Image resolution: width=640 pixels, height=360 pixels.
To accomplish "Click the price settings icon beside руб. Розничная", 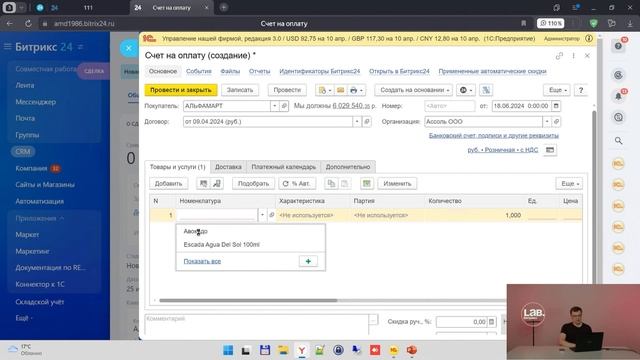I will point(550,150).
